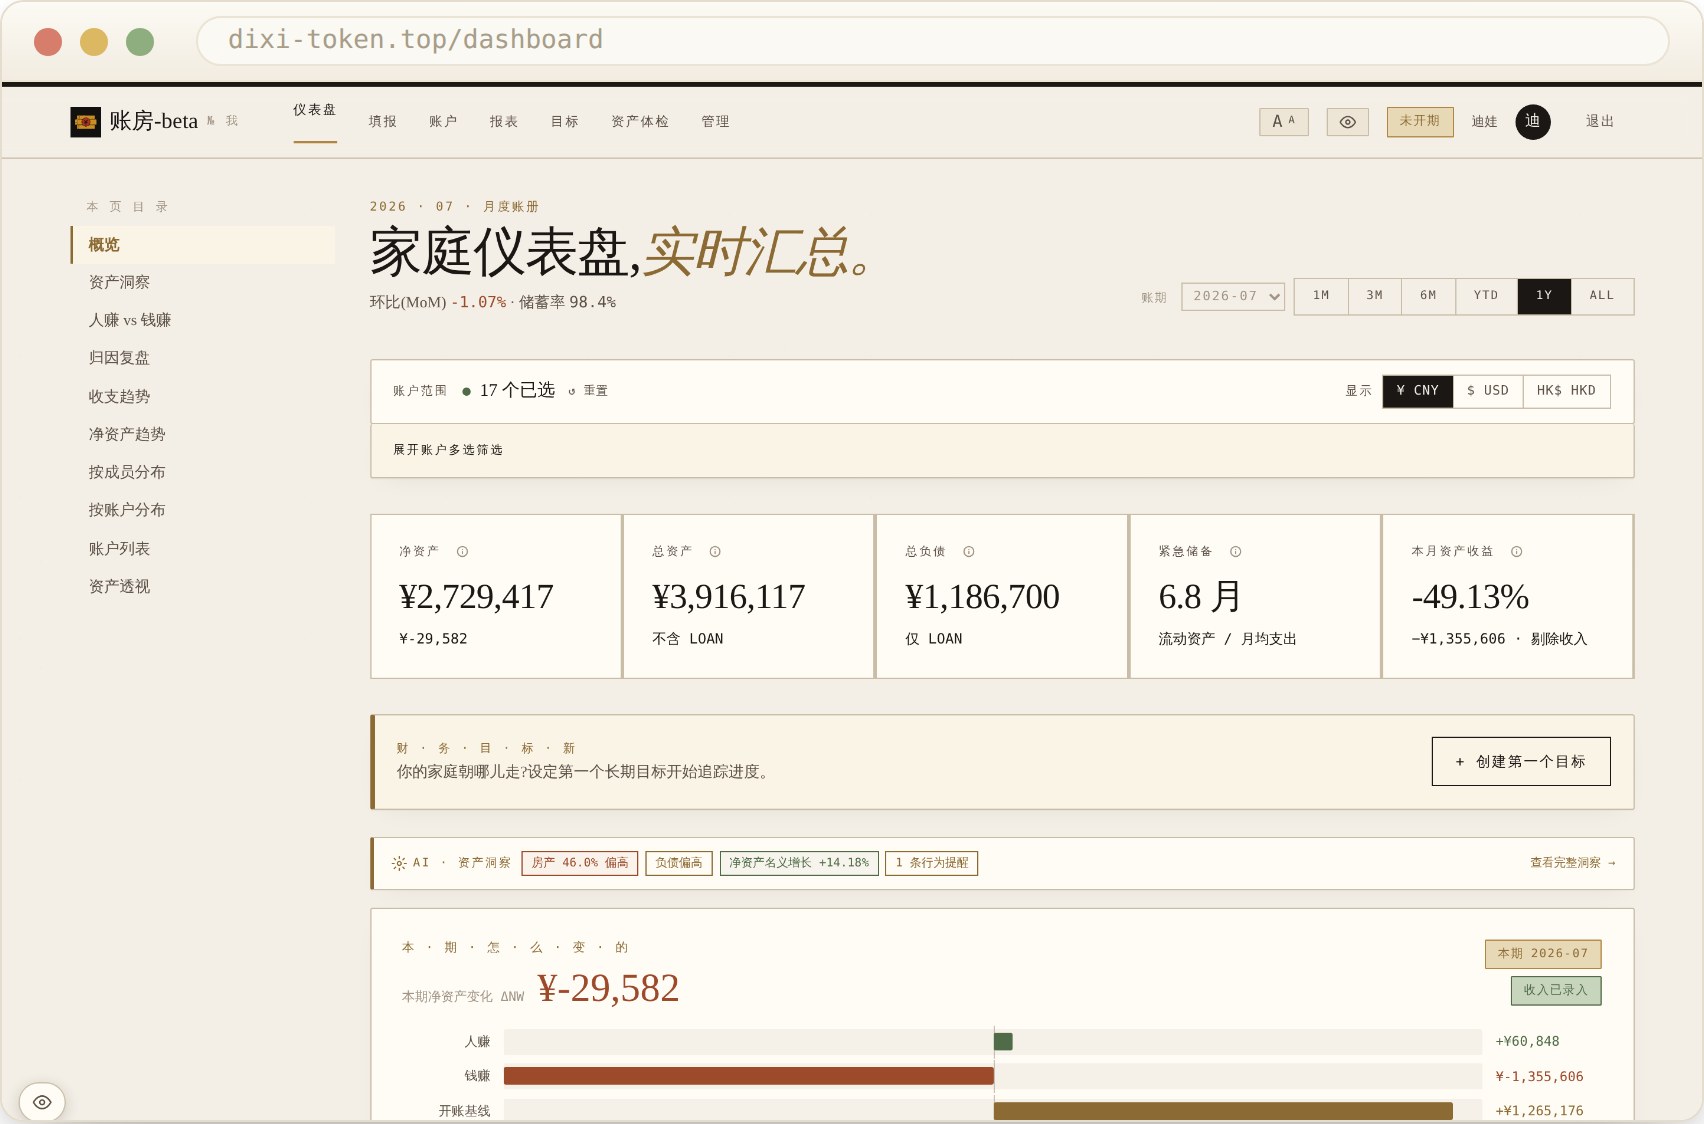1704x1124 pixels.
Task: Open the 迪 user avatar
Action: [1532, 122]
